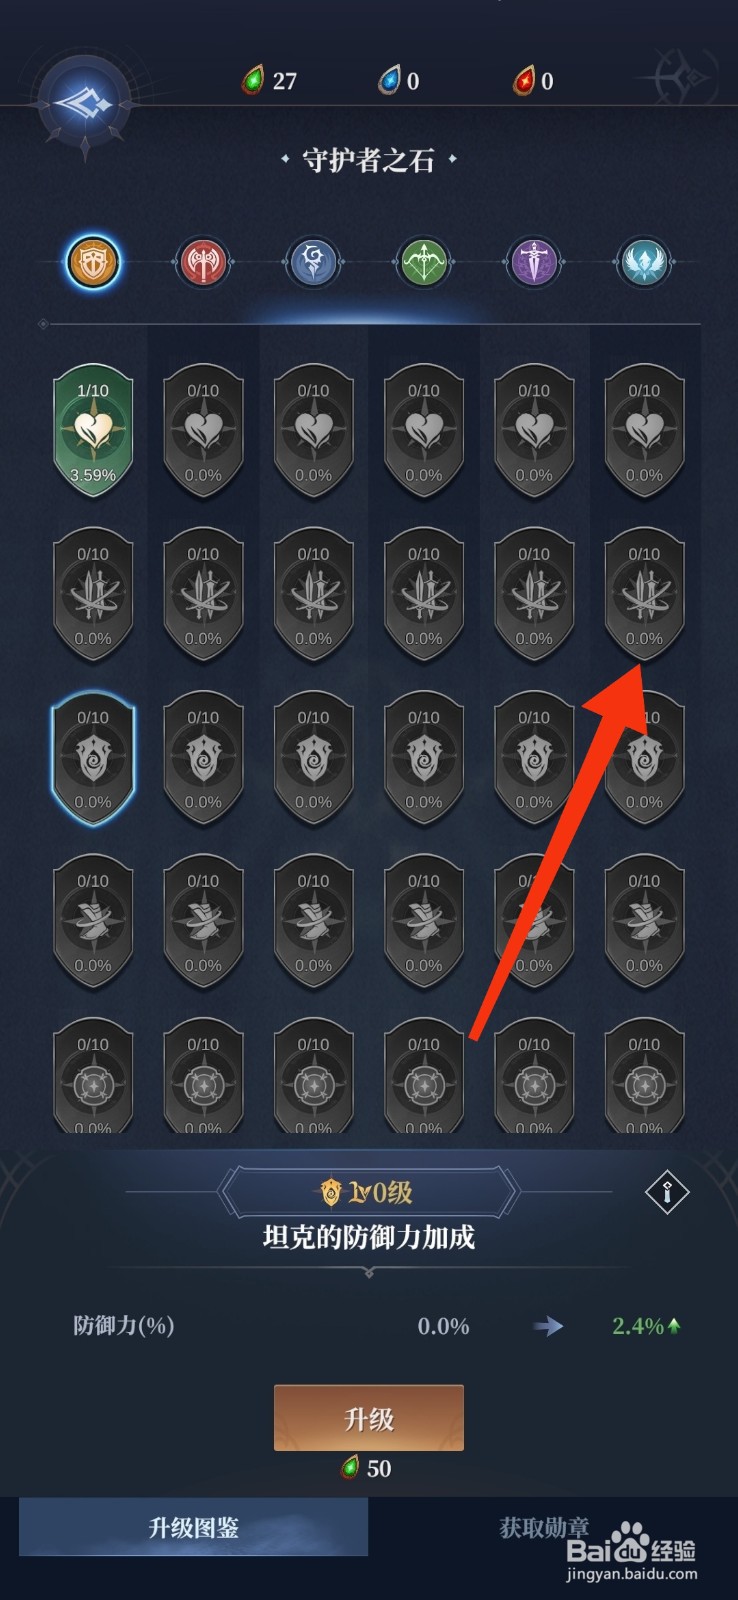Select the green bow archer class icon
This screenshot has height=1600, width=738.
pos(424,263)
